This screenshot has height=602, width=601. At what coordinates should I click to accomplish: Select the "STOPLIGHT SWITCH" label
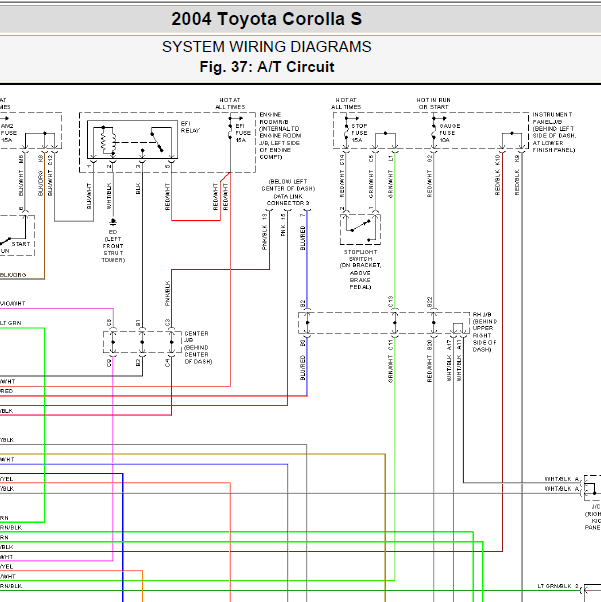(360, 255)
